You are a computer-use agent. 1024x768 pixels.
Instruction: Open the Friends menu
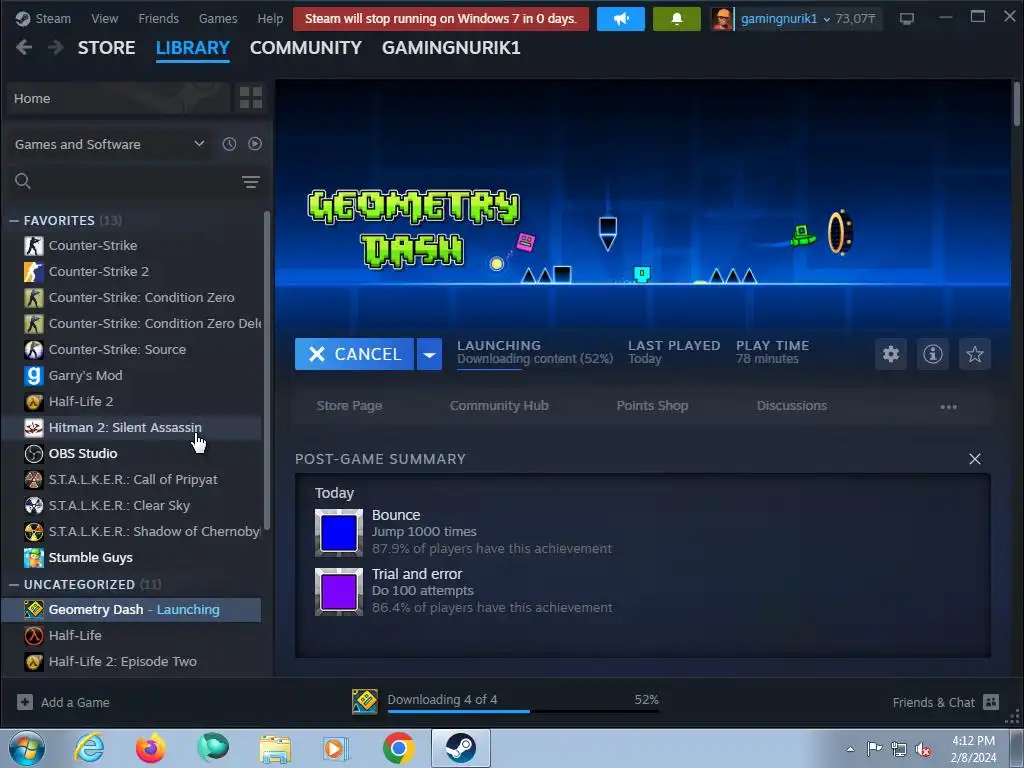click(x=159, y=18)
